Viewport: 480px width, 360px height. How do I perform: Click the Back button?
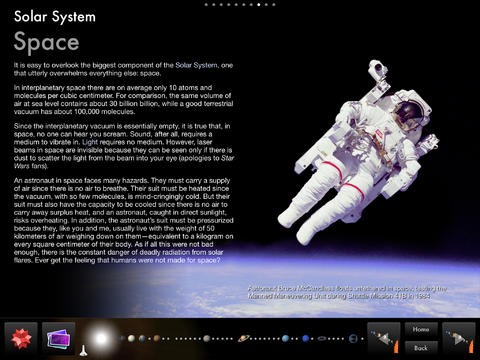coord(421,348)
